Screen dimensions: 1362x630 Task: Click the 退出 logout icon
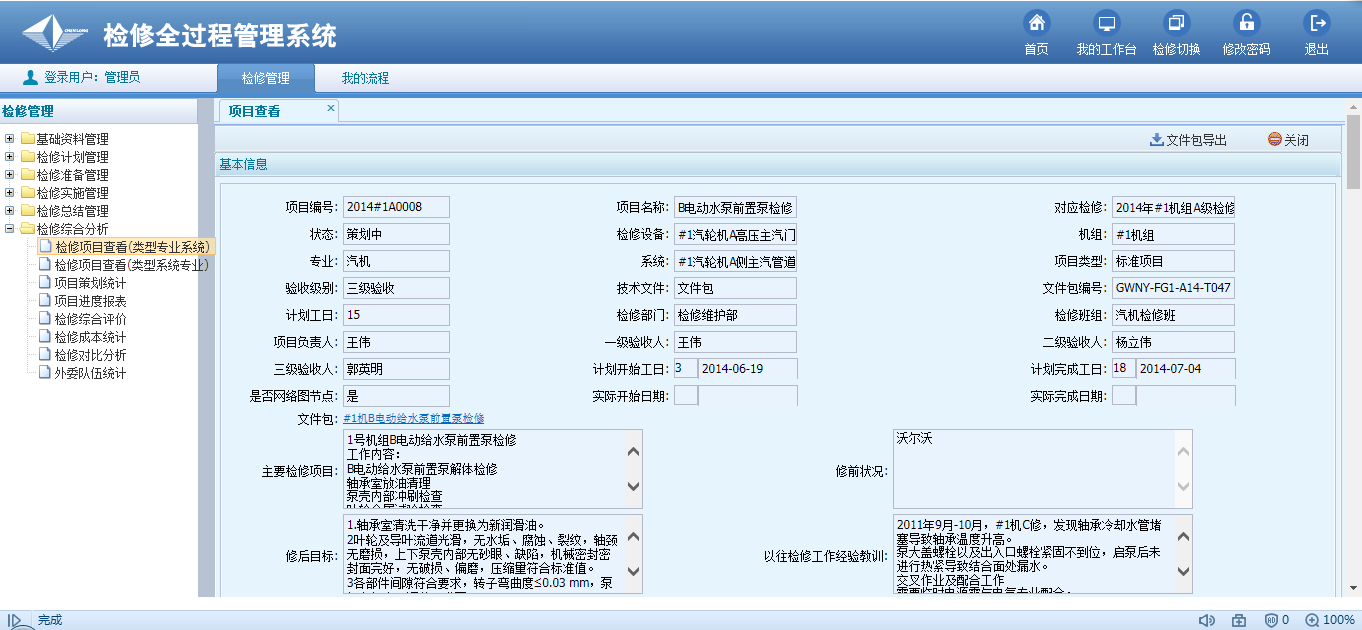pos(1317,24)
